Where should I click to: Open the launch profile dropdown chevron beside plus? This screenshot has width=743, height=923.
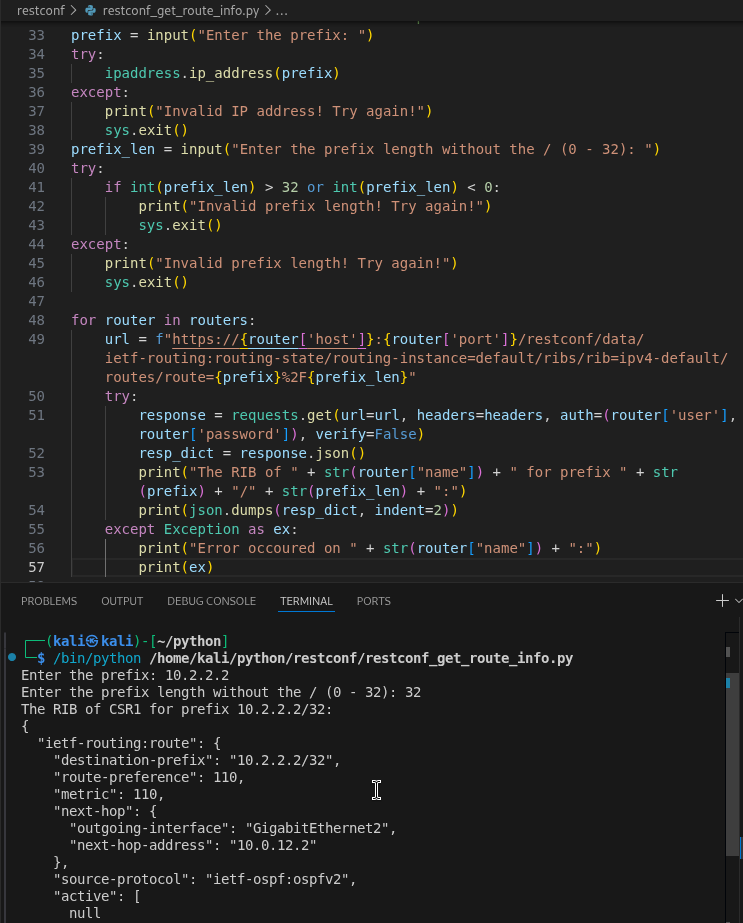pyautogui.click(x=738, y=600)
